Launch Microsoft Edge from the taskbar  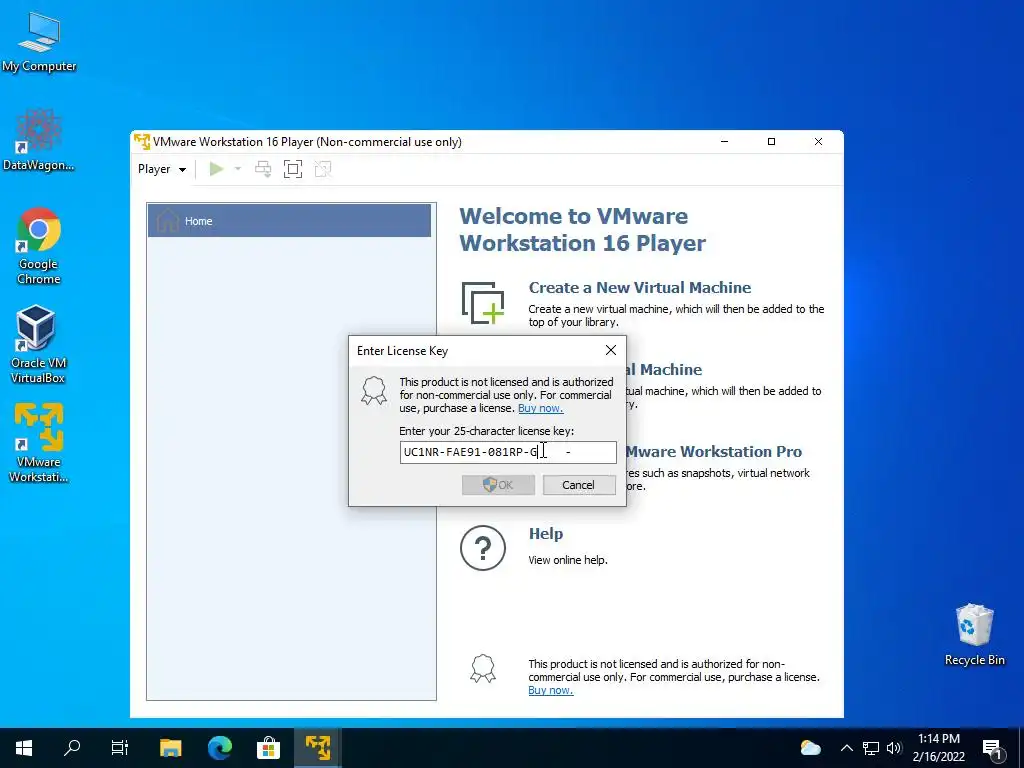click(x=219, y=748)
